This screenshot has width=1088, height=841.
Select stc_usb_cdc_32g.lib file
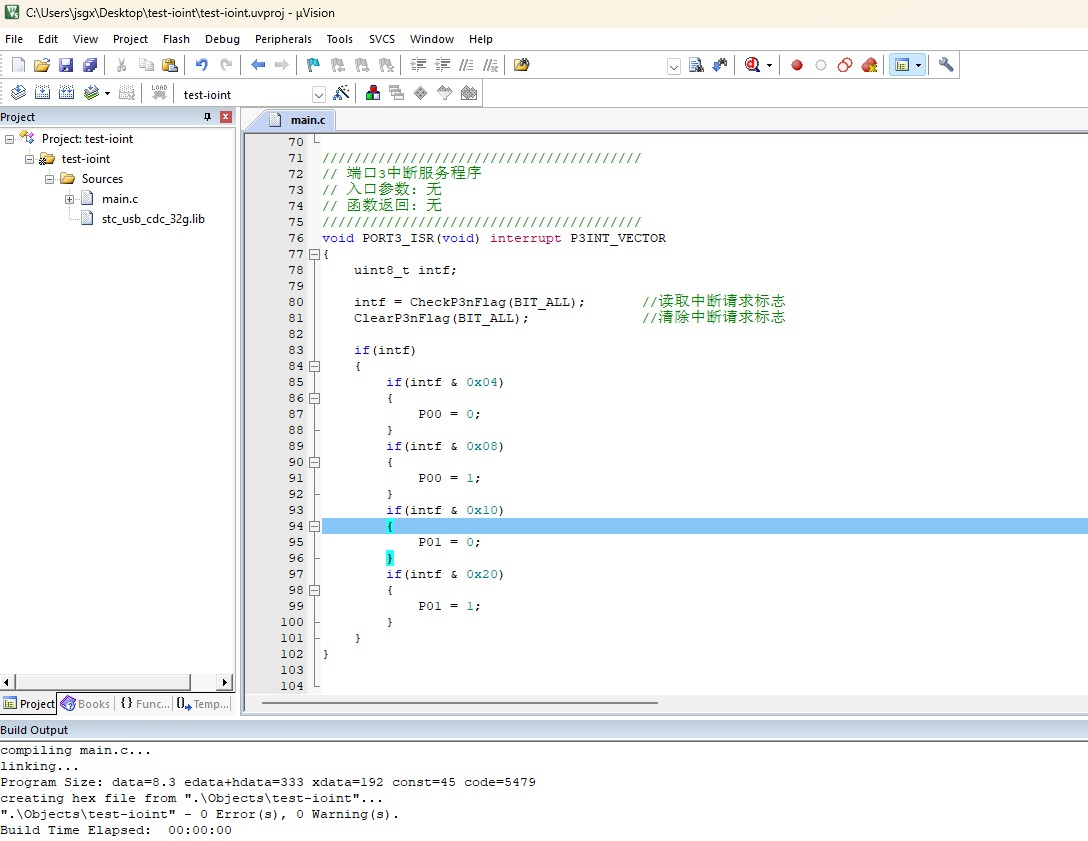tap(153, 219)
